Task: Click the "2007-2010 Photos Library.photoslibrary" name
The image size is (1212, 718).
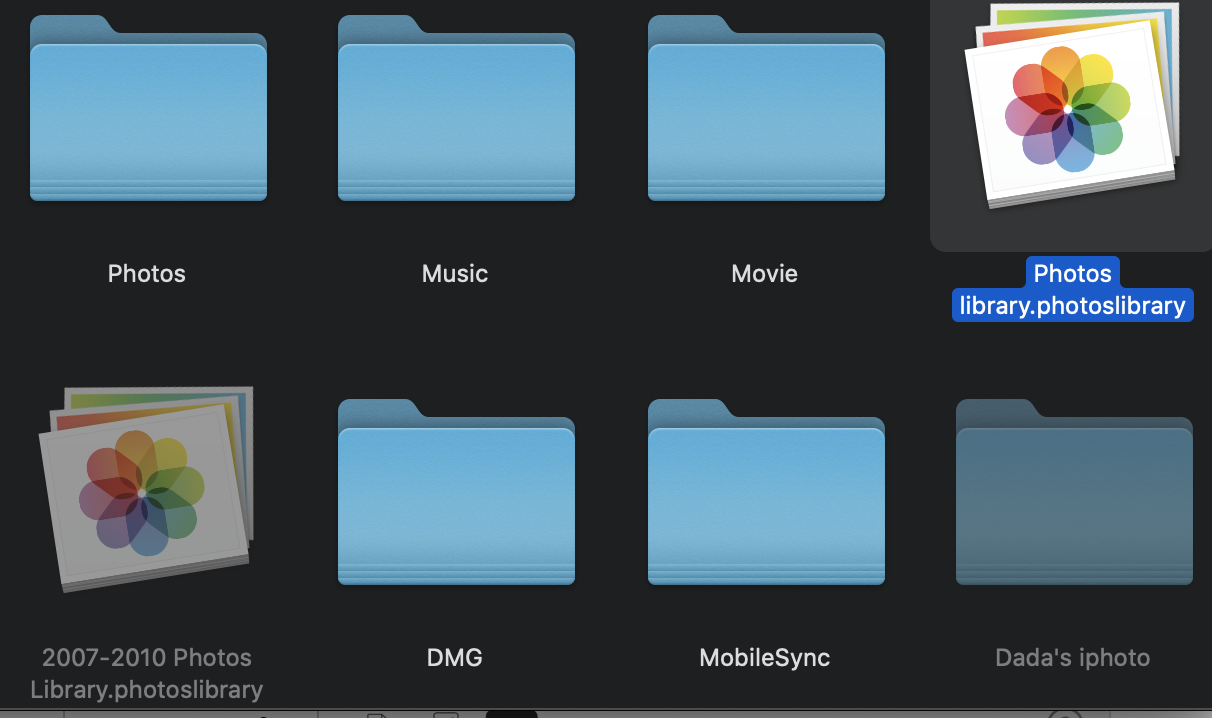Action: pos(147,673)
